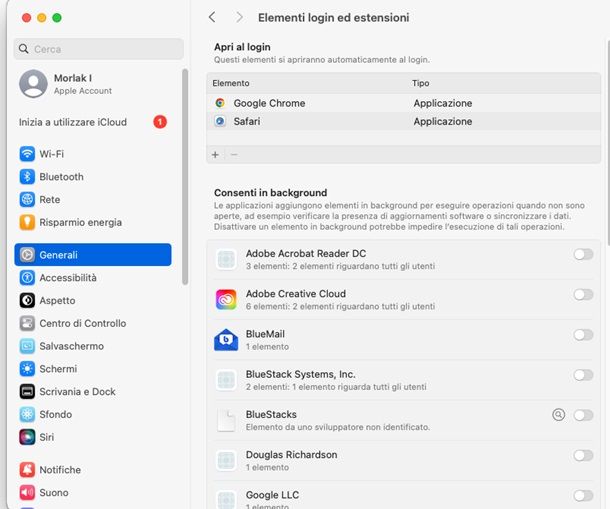The height and width of the screenshot is (509, 610).
Task: Select the Suono sidebar label
Action: 54,492
